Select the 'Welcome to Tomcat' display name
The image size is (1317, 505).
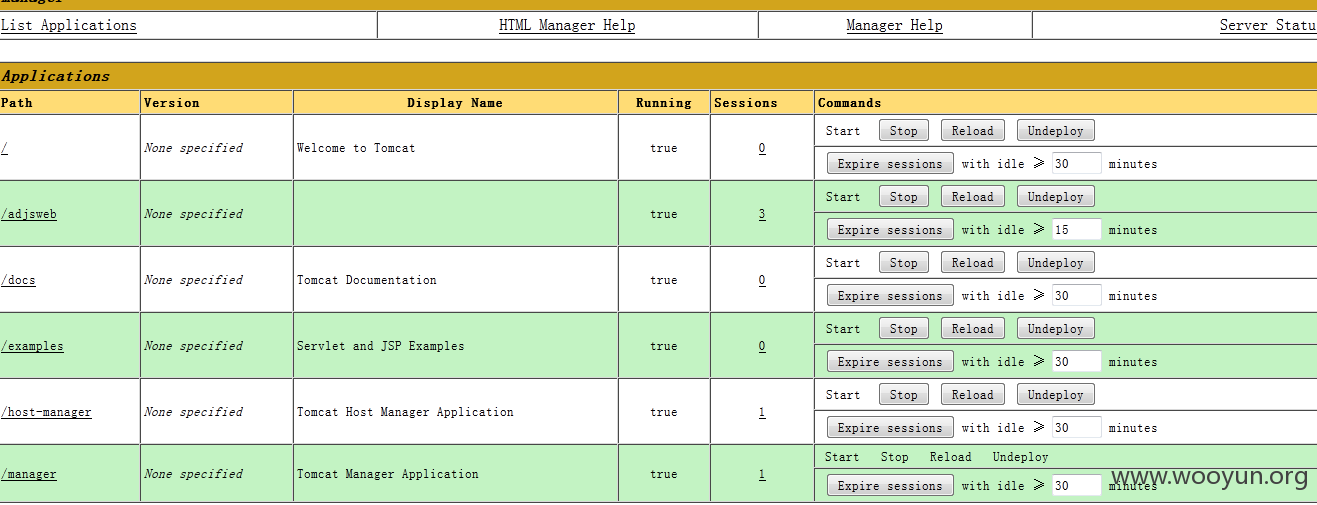(x=356, y=148)
